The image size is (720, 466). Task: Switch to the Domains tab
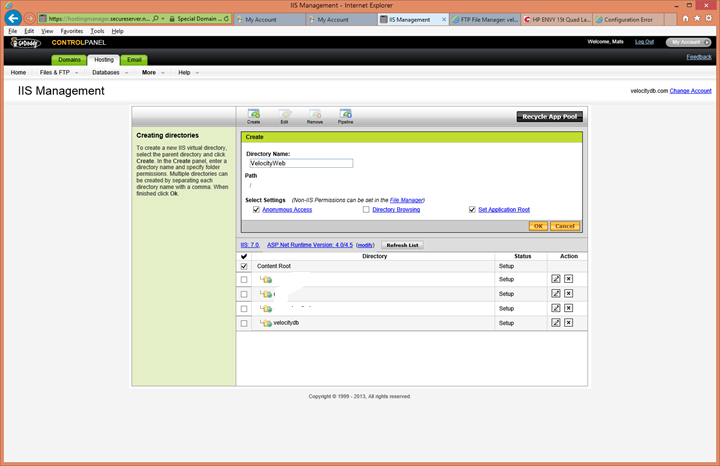69,60
